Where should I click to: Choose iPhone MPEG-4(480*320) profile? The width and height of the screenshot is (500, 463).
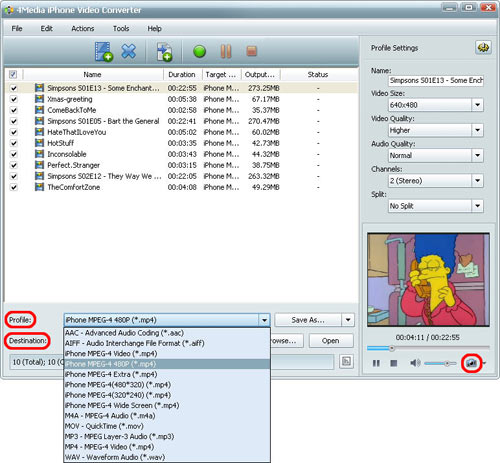[x=167, y=385]
